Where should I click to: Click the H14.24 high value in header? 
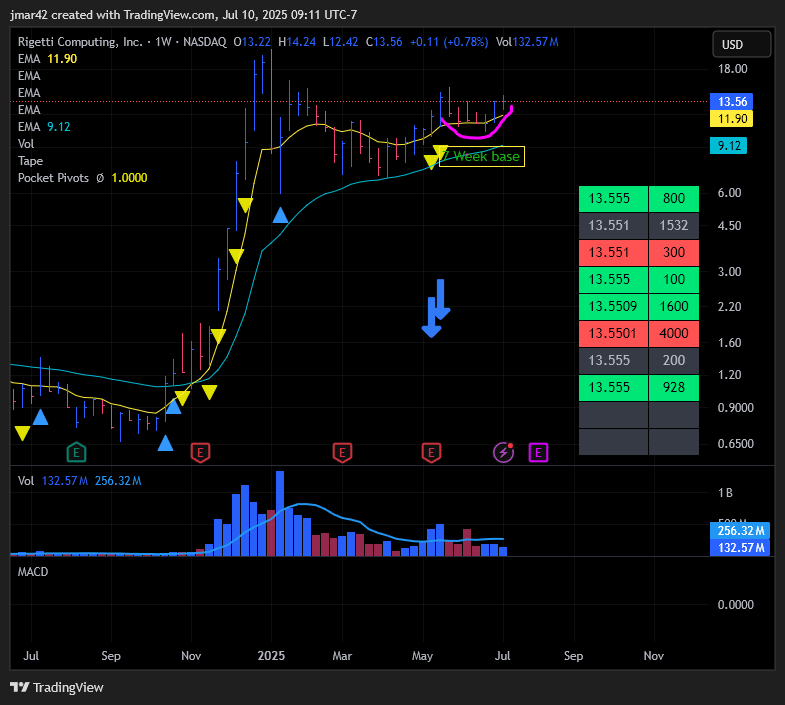297,42
